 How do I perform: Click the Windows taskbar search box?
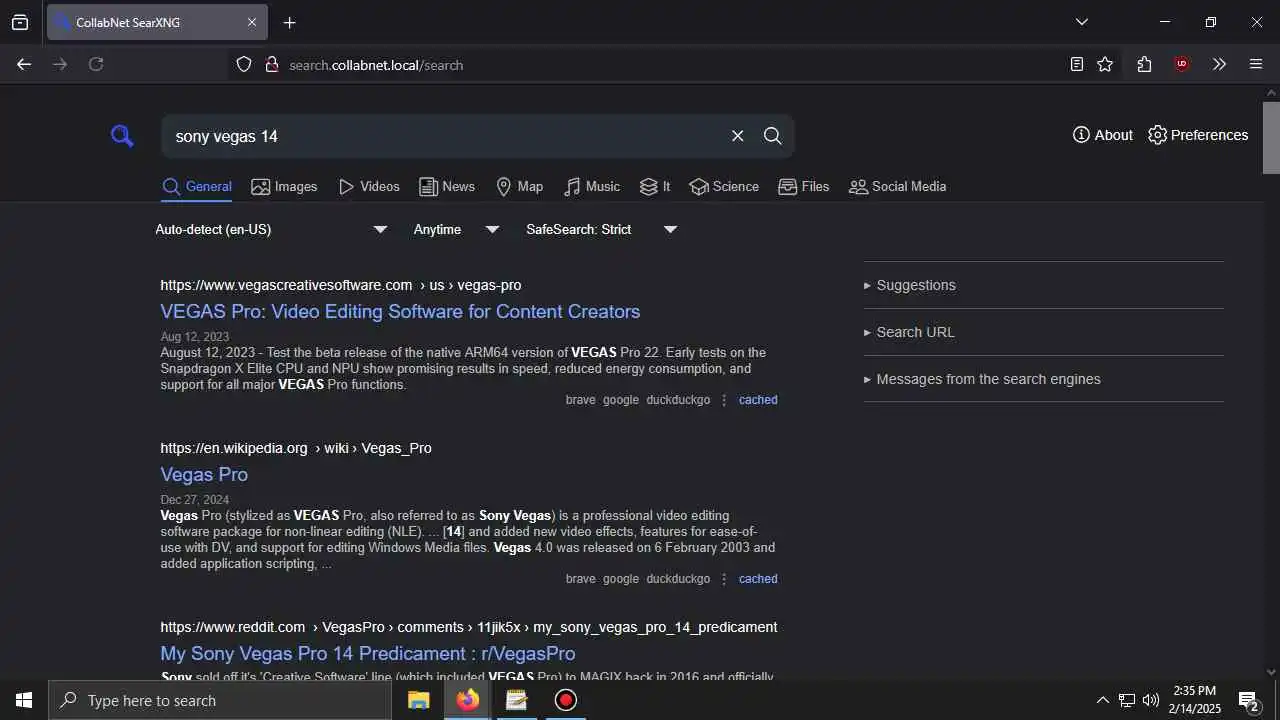(220, 700)
